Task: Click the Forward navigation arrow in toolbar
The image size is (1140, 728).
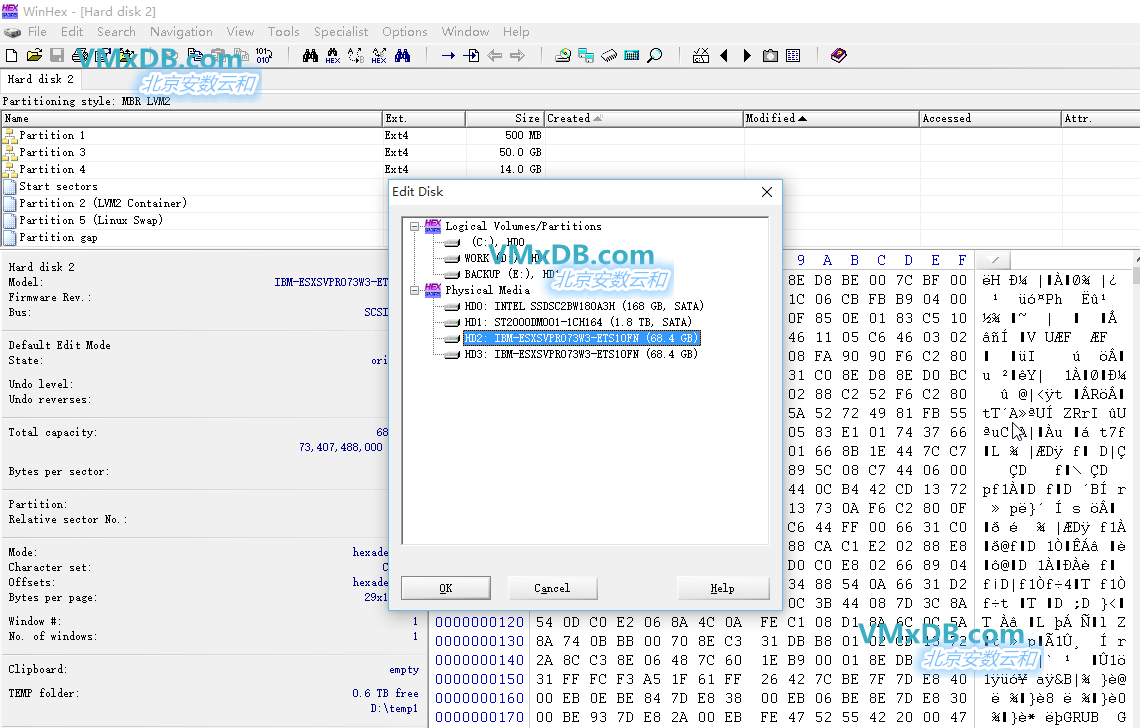Action: (518, 55)
